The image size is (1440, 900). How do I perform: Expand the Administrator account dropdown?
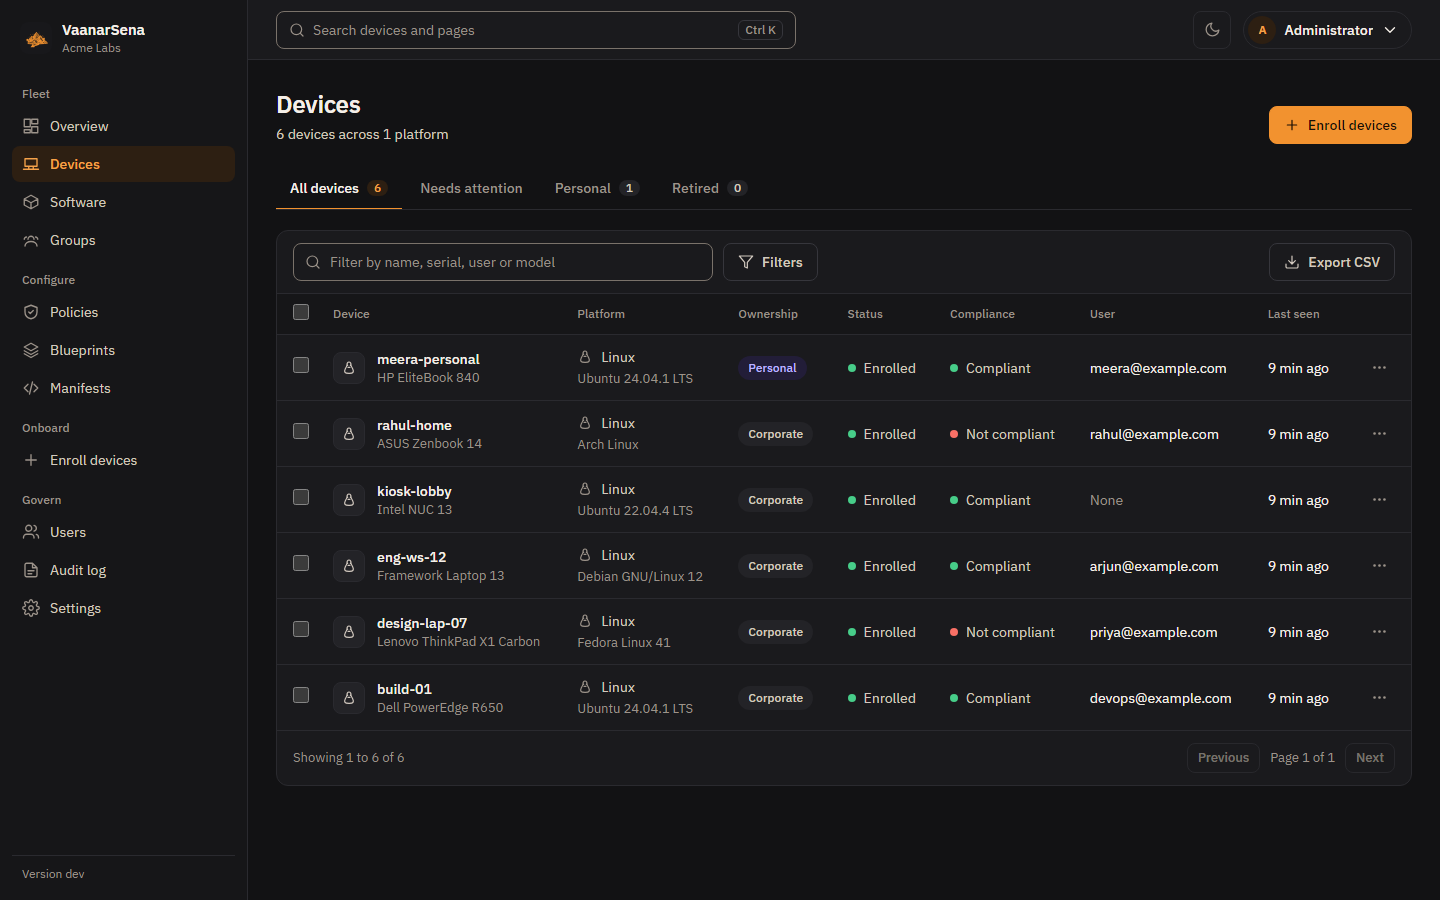click(1327, 30)
